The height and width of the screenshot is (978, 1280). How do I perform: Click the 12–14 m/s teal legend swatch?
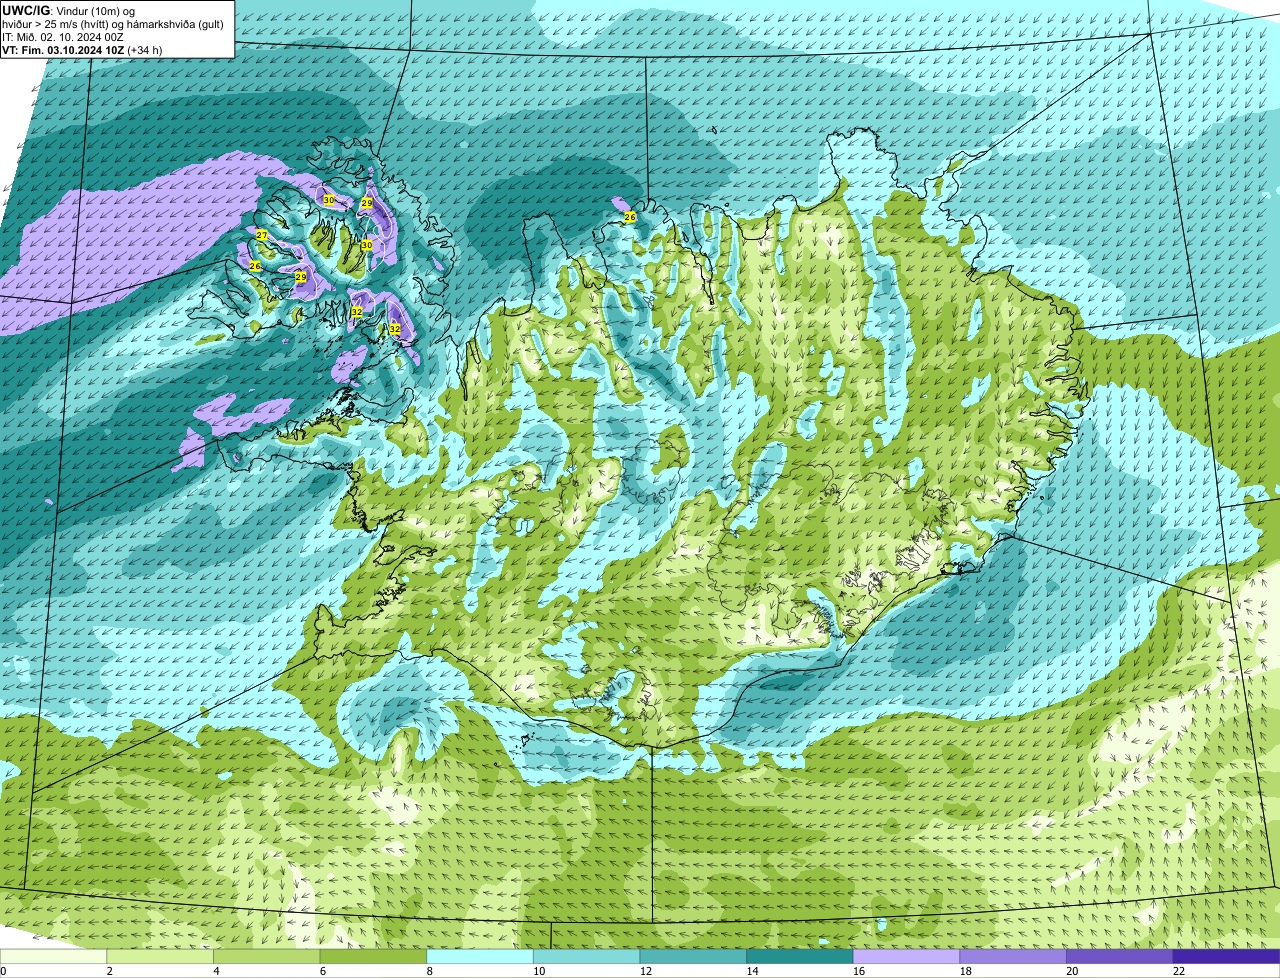693,956
